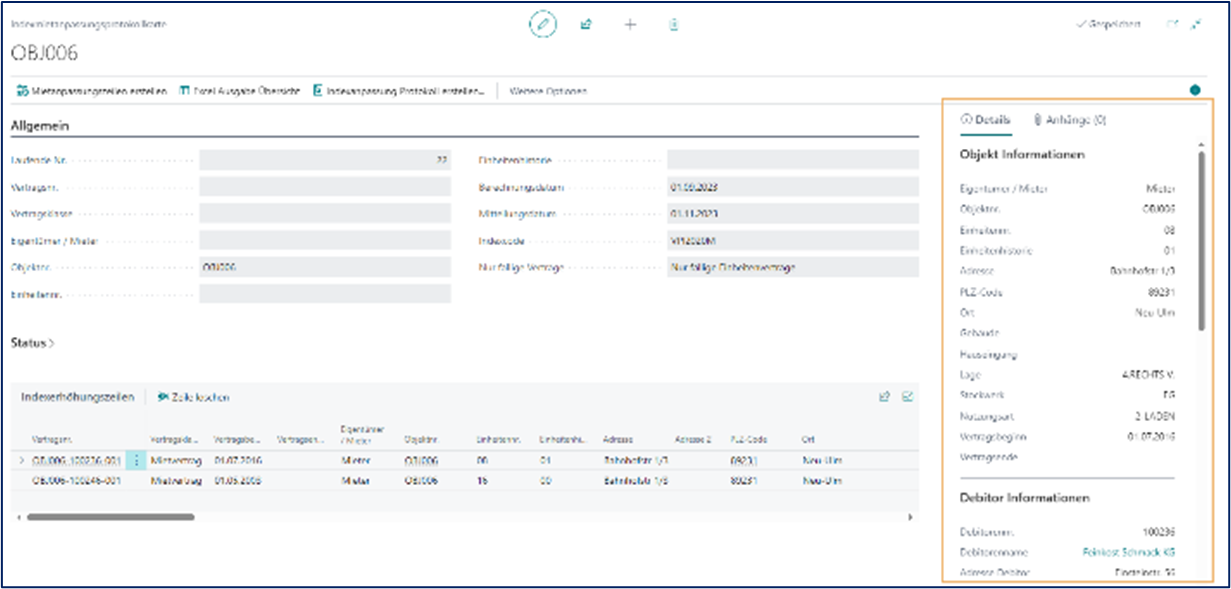Click share icon in Indexerhöhungszeilen section
This screenshot has width=1231, height=589.
pyautogui.click(x=884, y=396)
